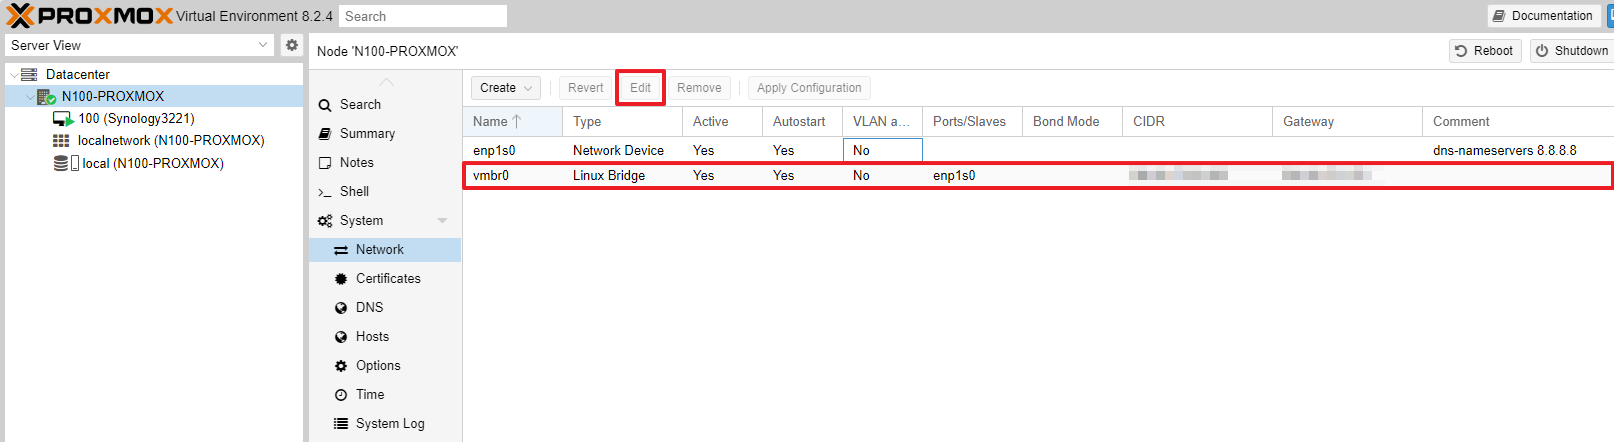Click the Reboot button
Image resolution: width=1614 pixels, height=442 pixels.
pos(1485,51)
